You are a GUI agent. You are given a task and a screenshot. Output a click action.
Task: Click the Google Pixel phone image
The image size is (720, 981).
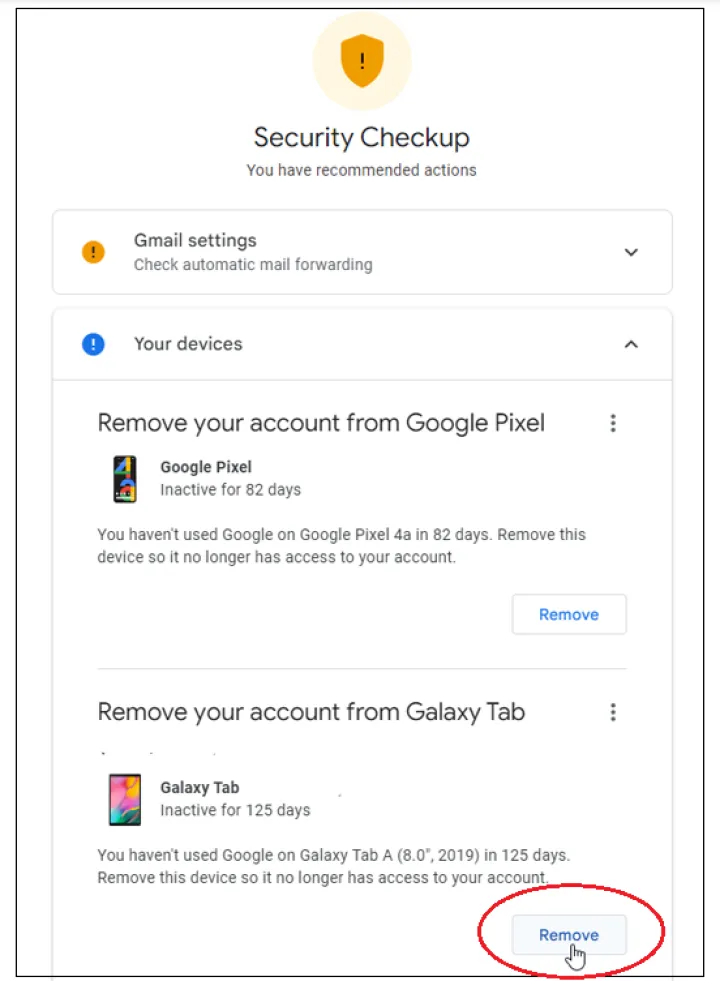click(124, 479)
